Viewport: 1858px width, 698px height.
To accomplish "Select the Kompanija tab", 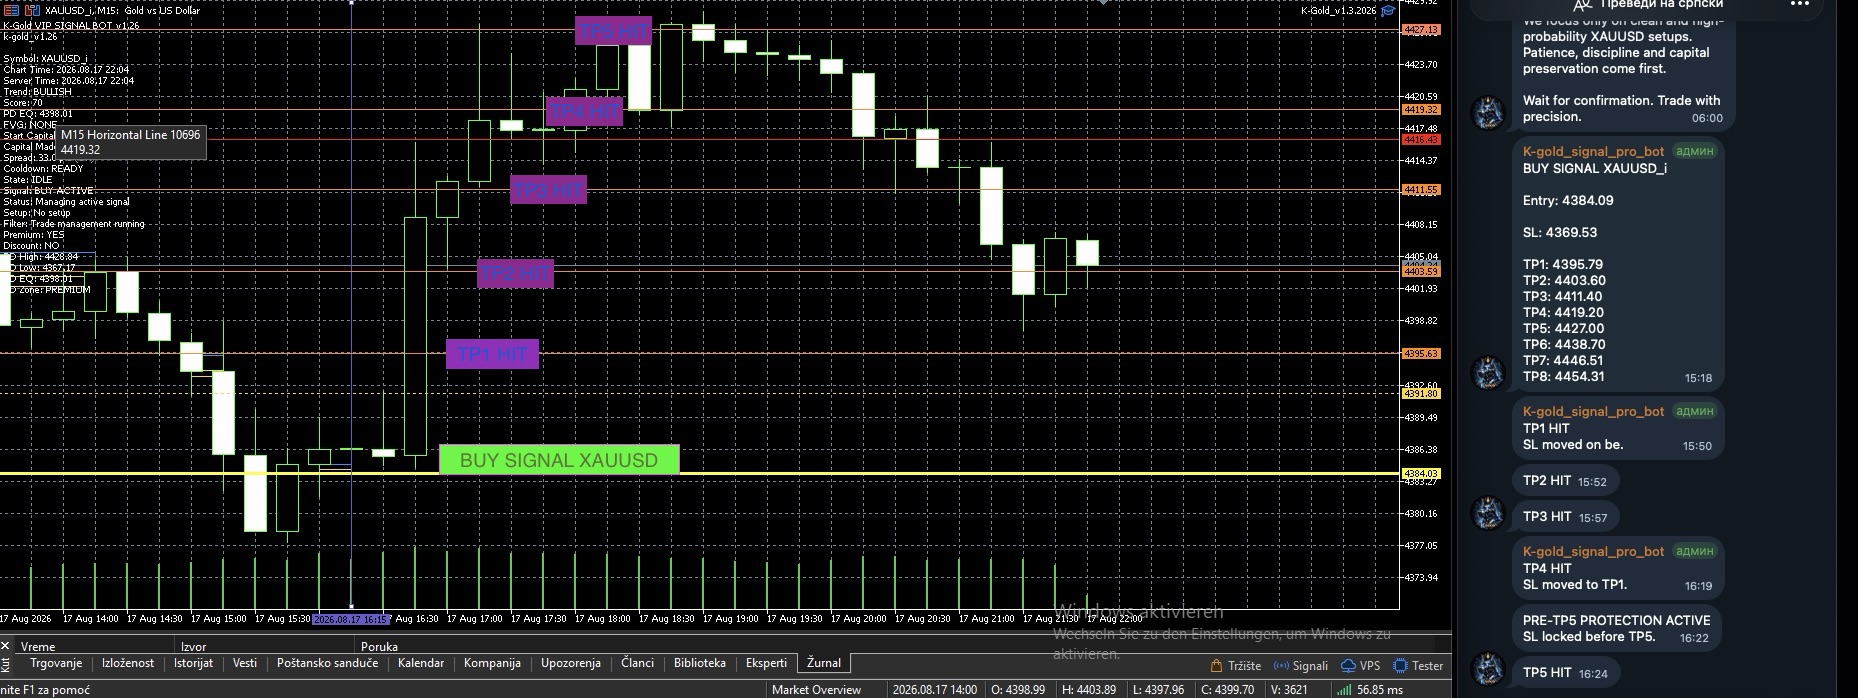I will [x=492, y=663].
